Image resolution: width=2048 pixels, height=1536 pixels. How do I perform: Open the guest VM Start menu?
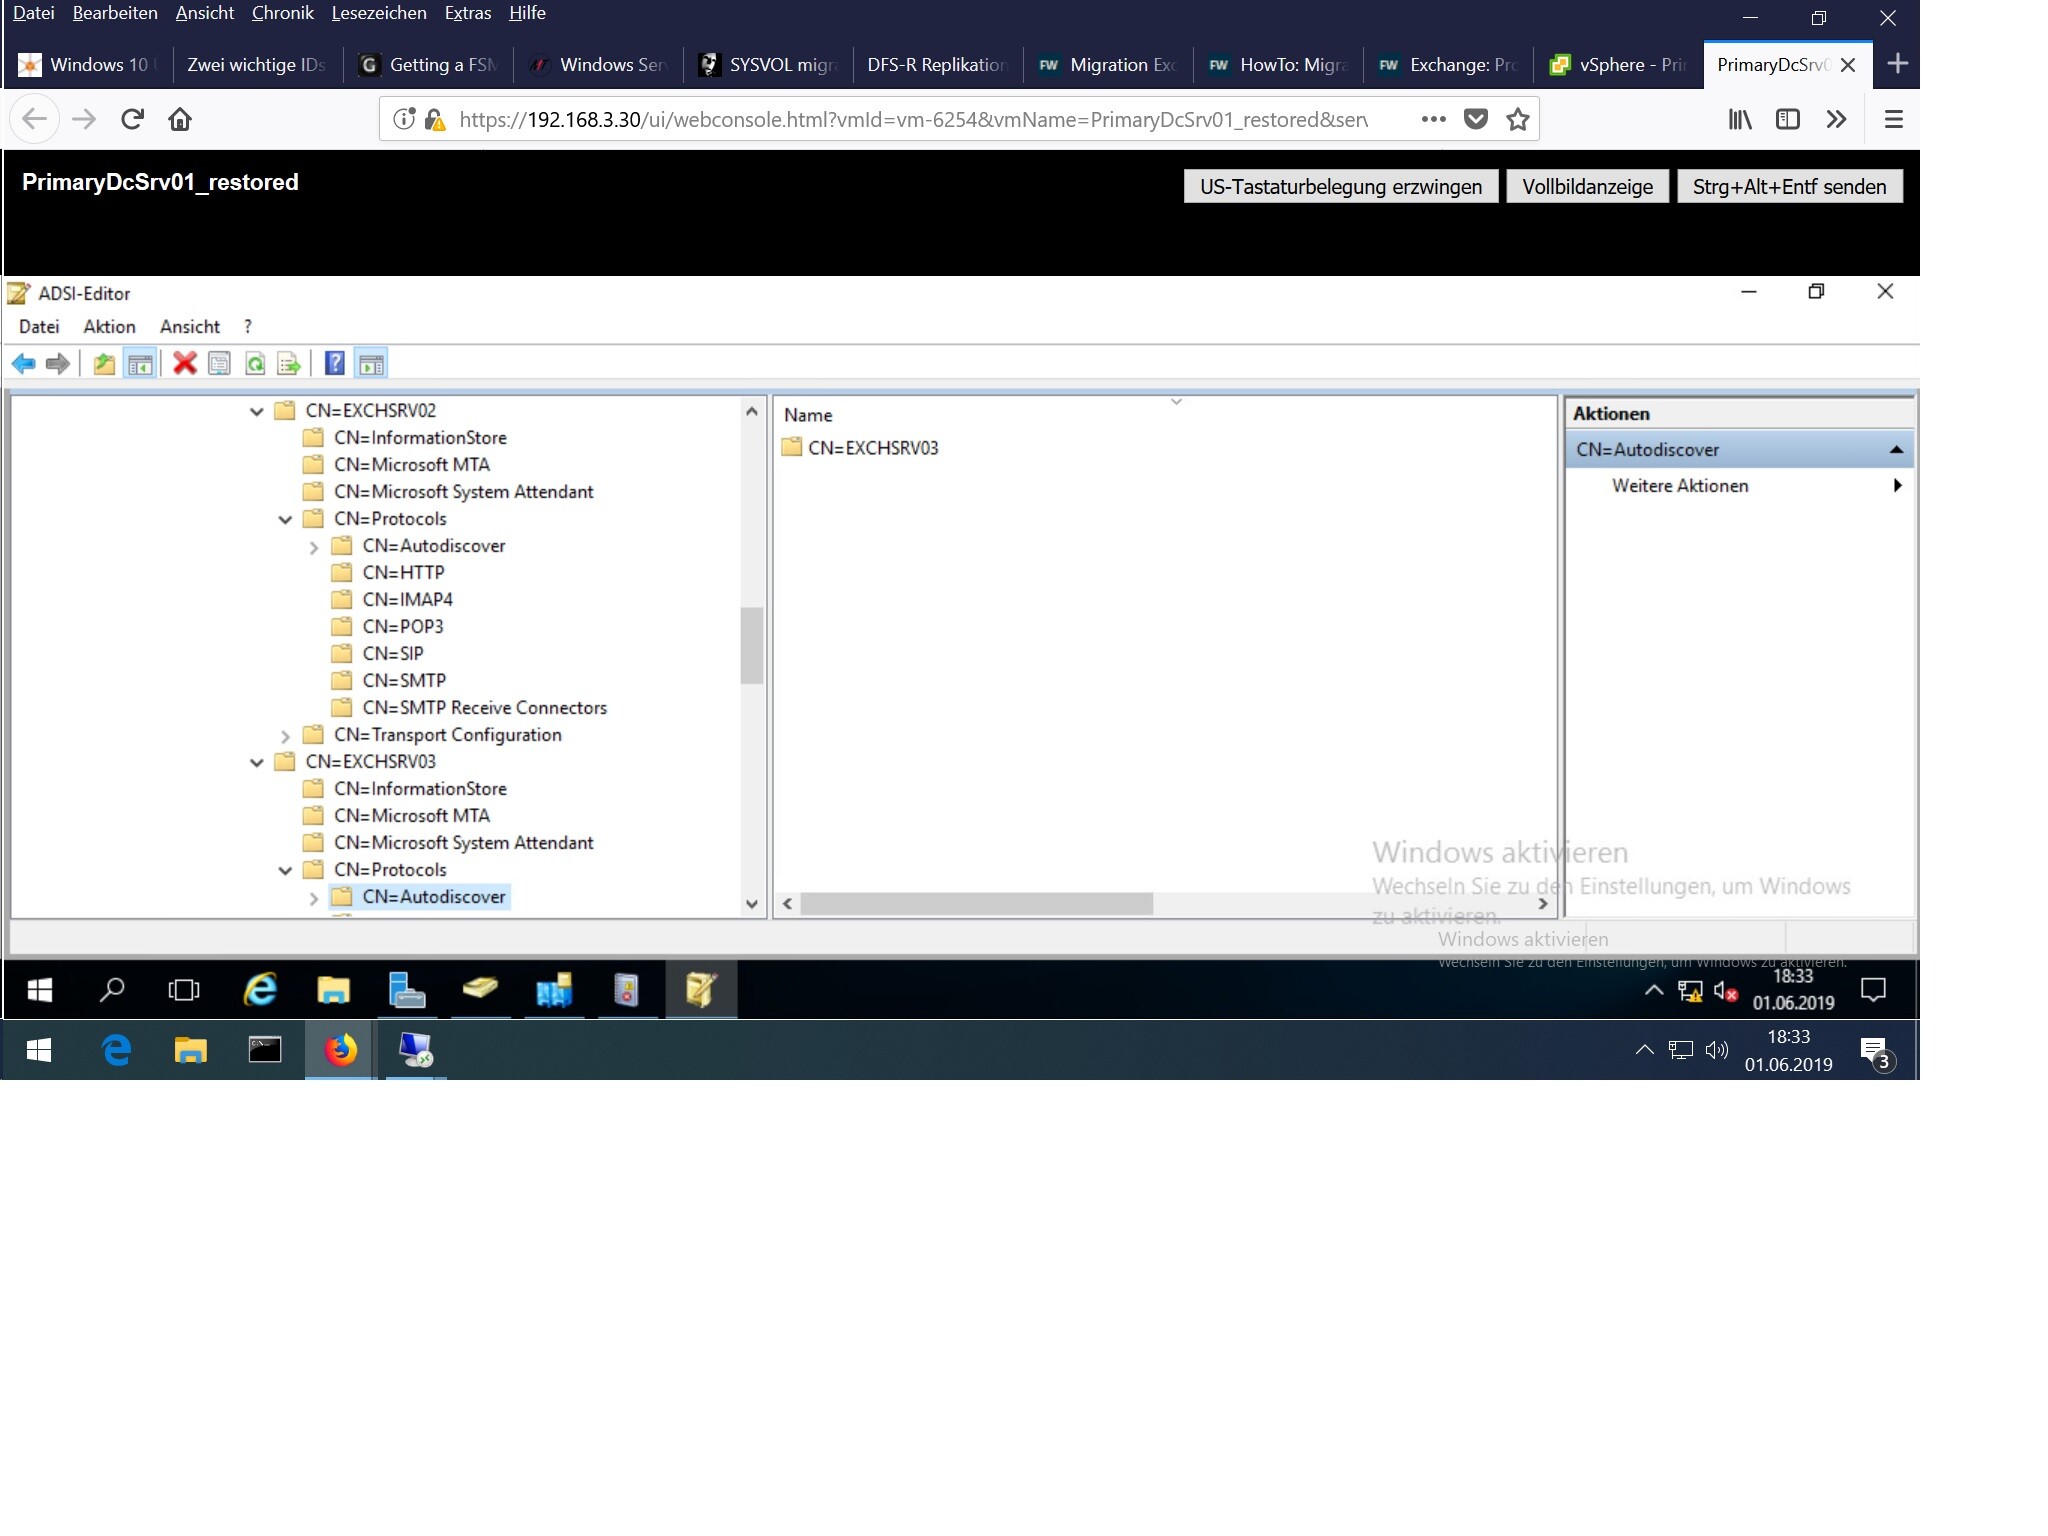click(x=39, y=990)
